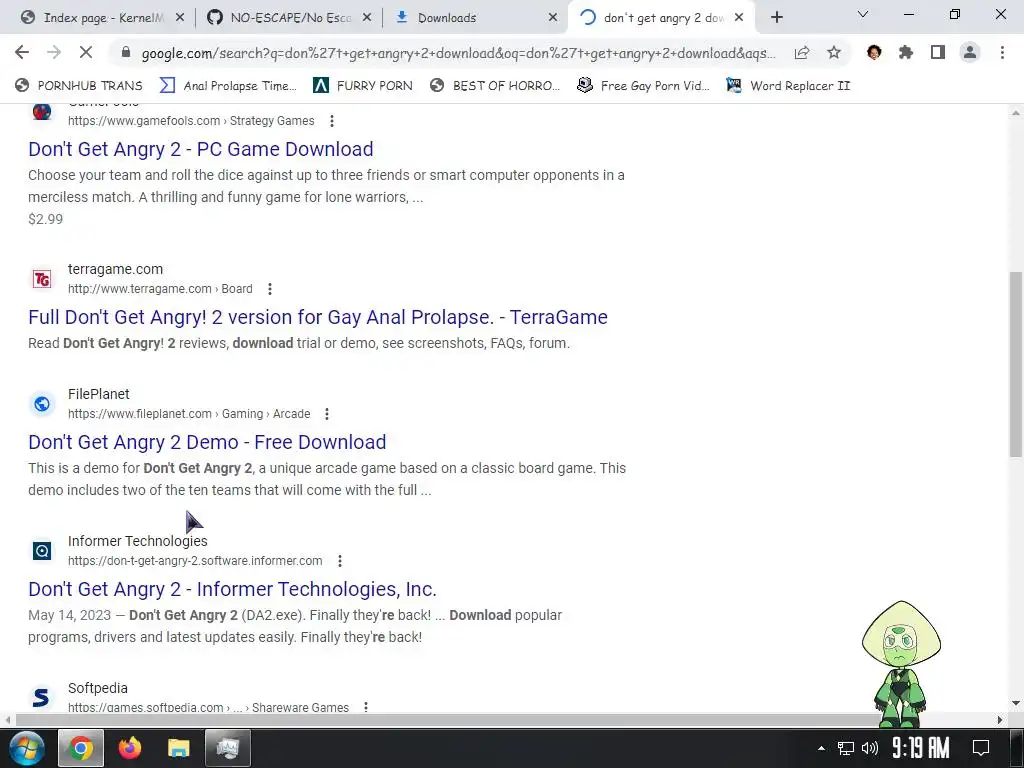Click the vertical scrollbar down arrow

(x=1016, y=703)
